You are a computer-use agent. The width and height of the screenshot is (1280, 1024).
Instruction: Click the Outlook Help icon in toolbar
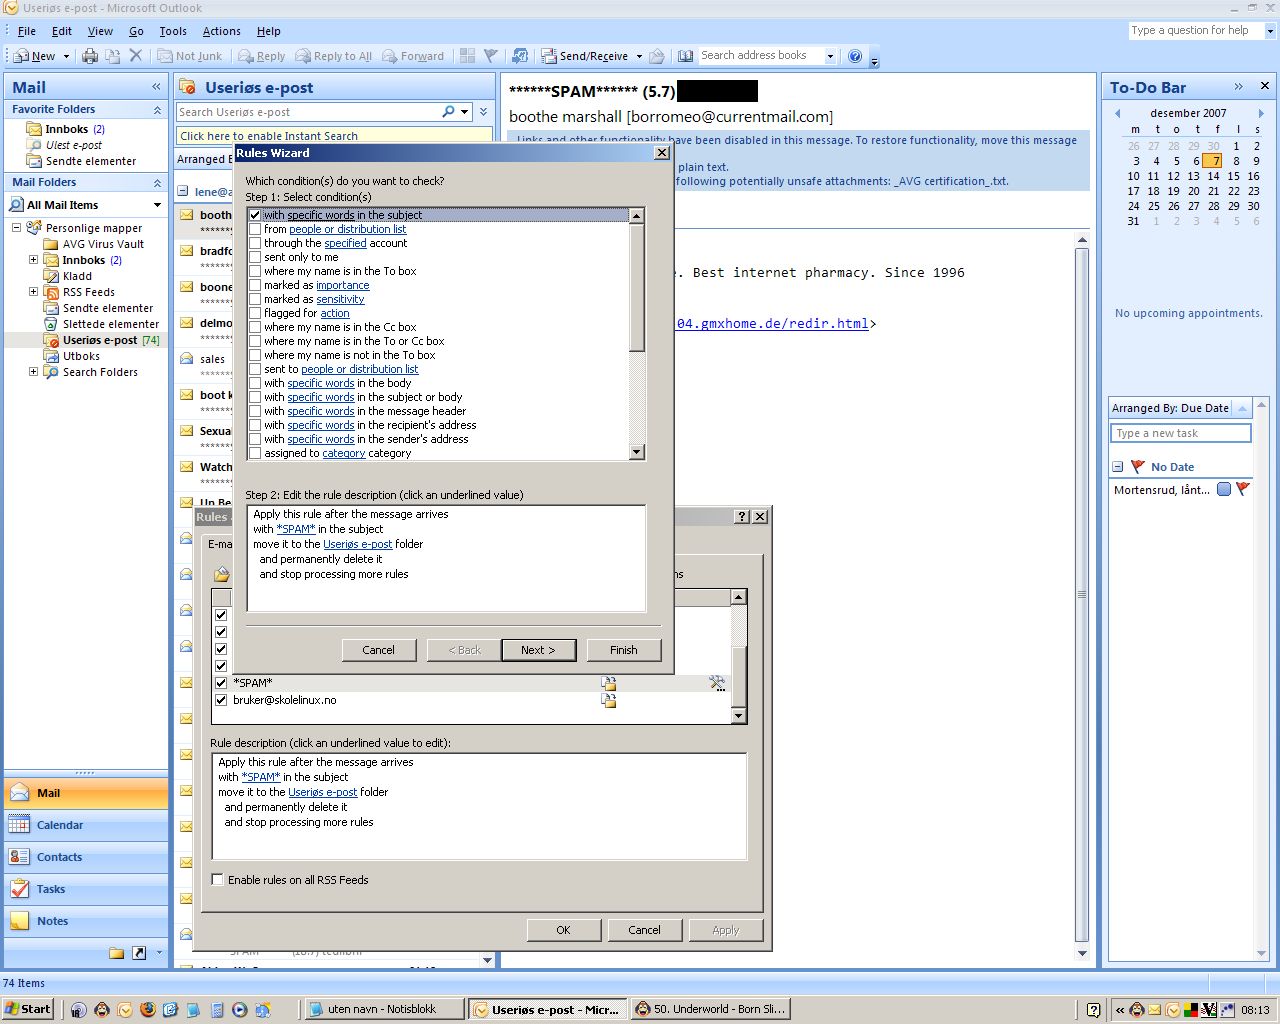tap(855, 56)
